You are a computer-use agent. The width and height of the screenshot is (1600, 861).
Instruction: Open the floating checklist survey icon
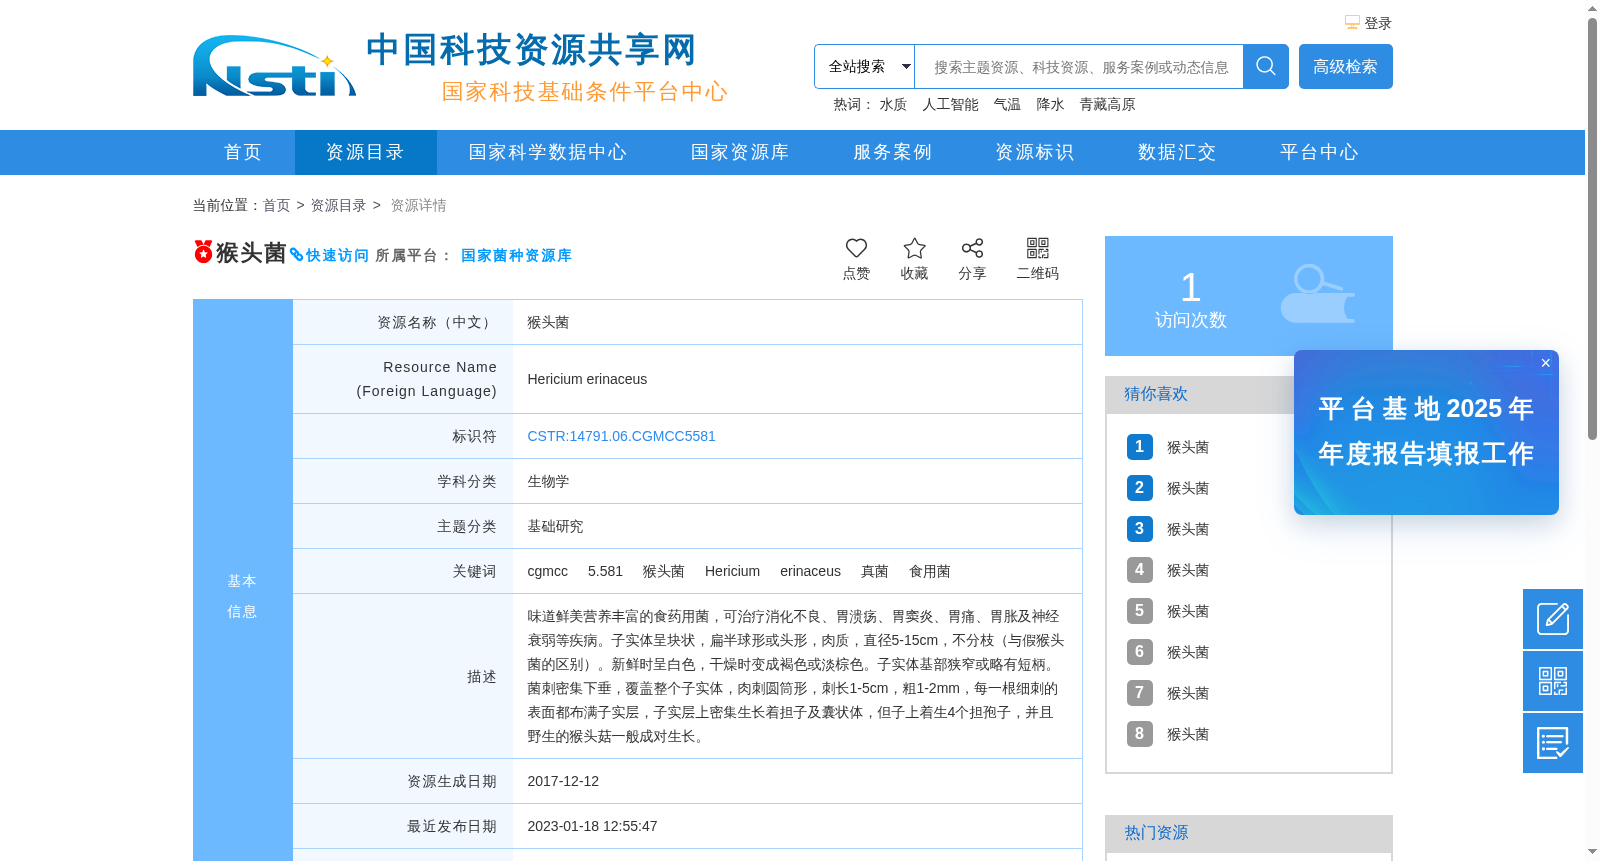tap(1553, 743)
